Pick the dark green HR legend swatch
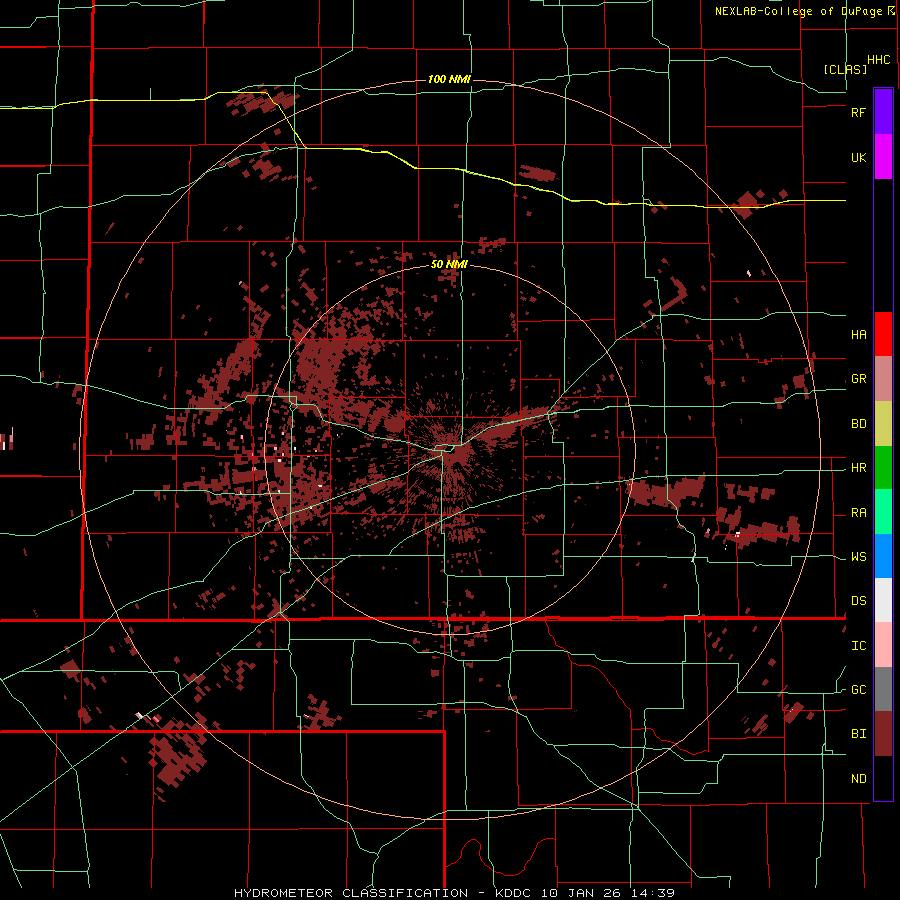The height and width of the screenshot is (900, 900). click(883, 467)
